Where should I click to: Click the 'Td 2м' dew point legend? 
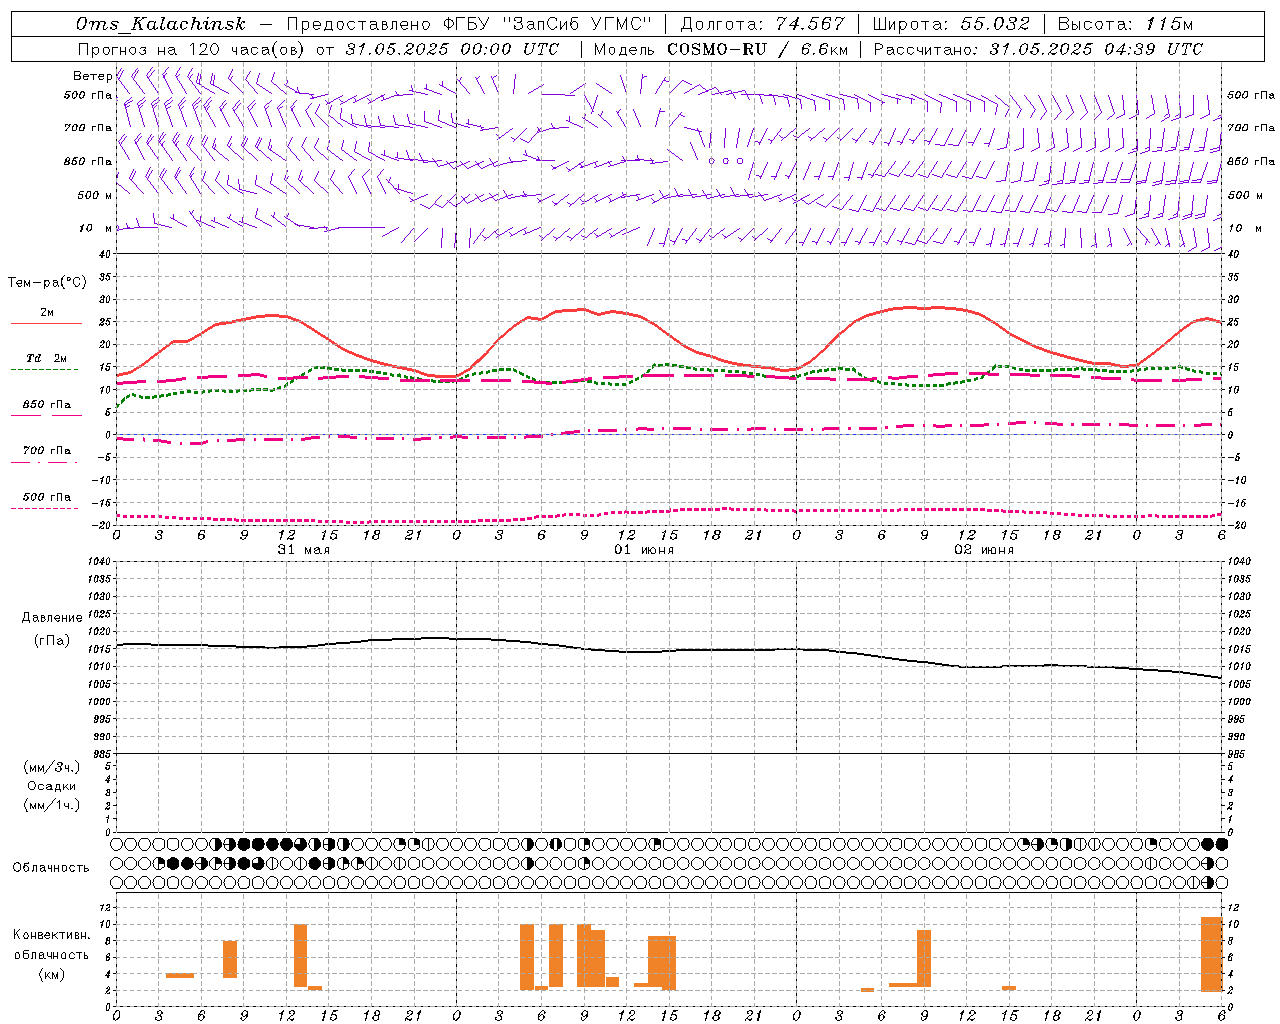click(47, 358)
